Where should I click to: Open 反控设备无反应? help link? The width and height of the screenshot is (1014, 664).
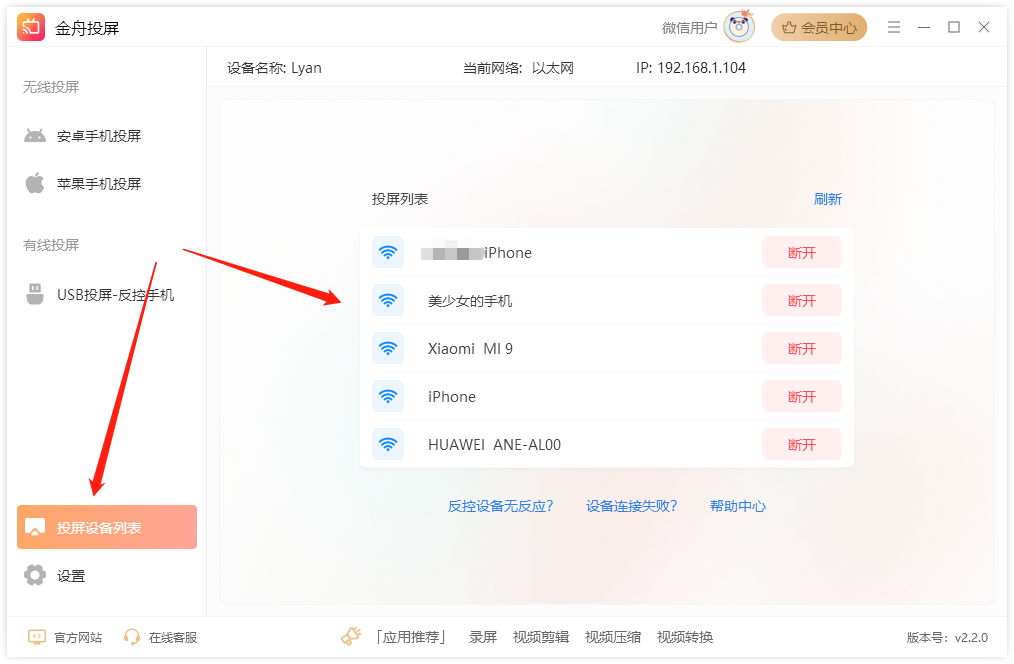(x=501, y=506)
